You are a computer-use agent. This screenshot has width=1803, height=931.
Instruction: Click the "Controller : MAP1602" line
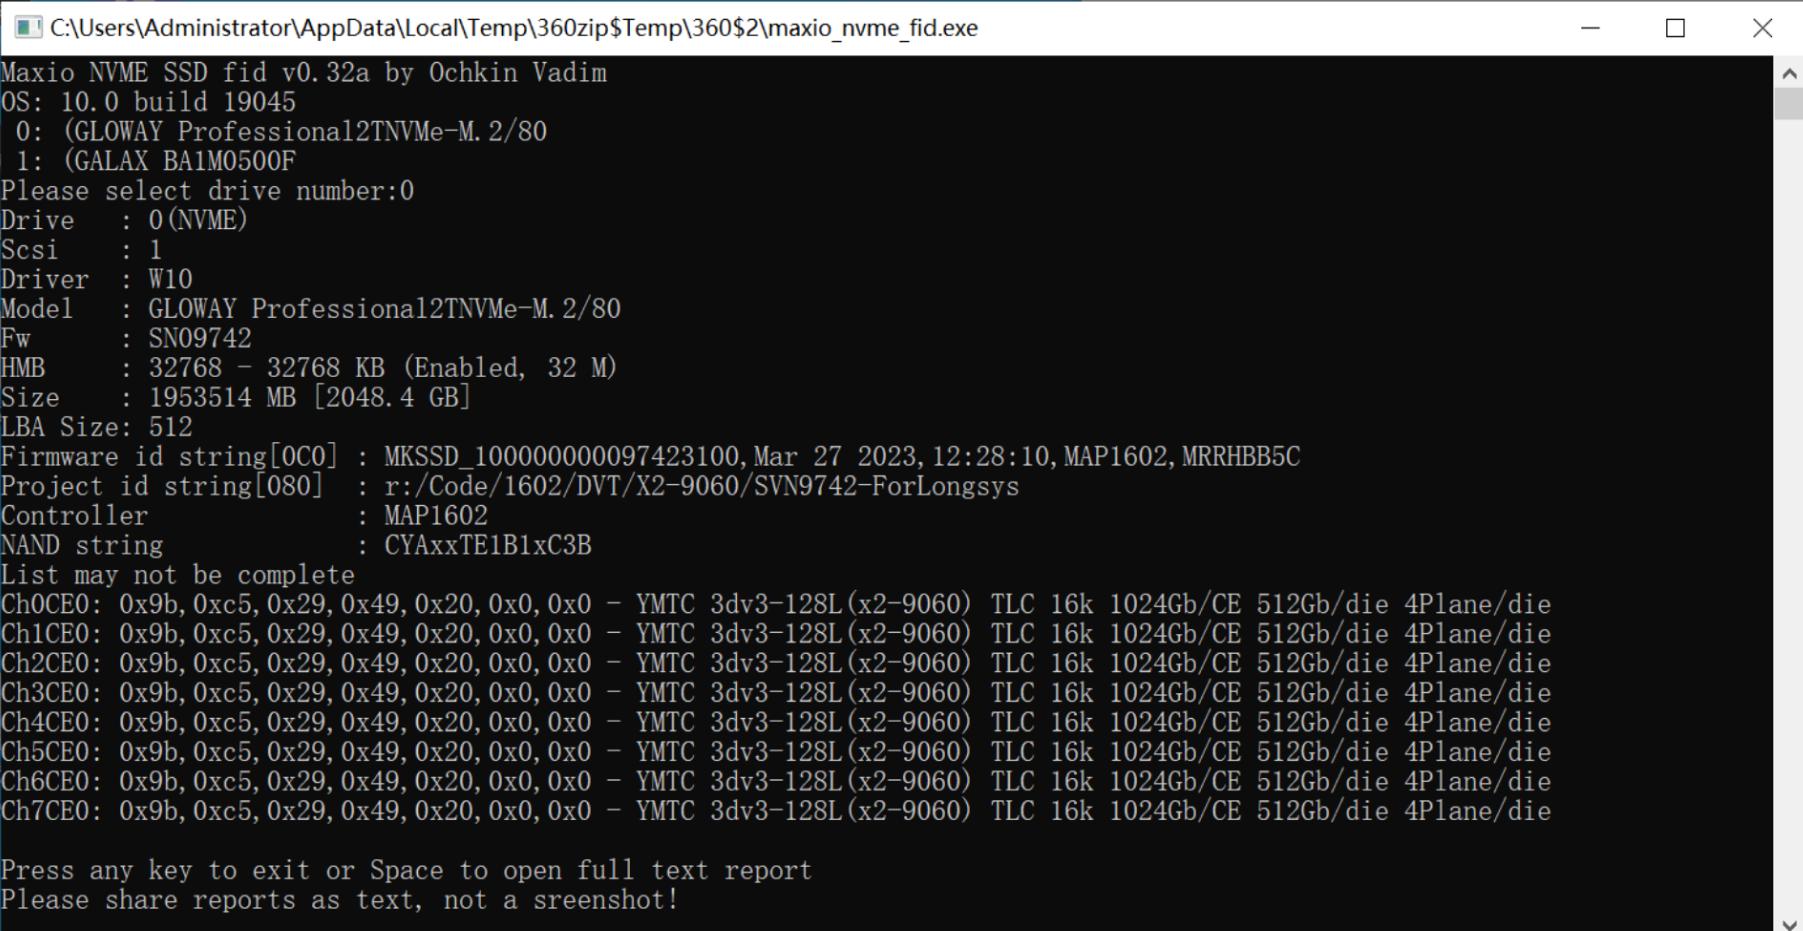click(245, 516)
